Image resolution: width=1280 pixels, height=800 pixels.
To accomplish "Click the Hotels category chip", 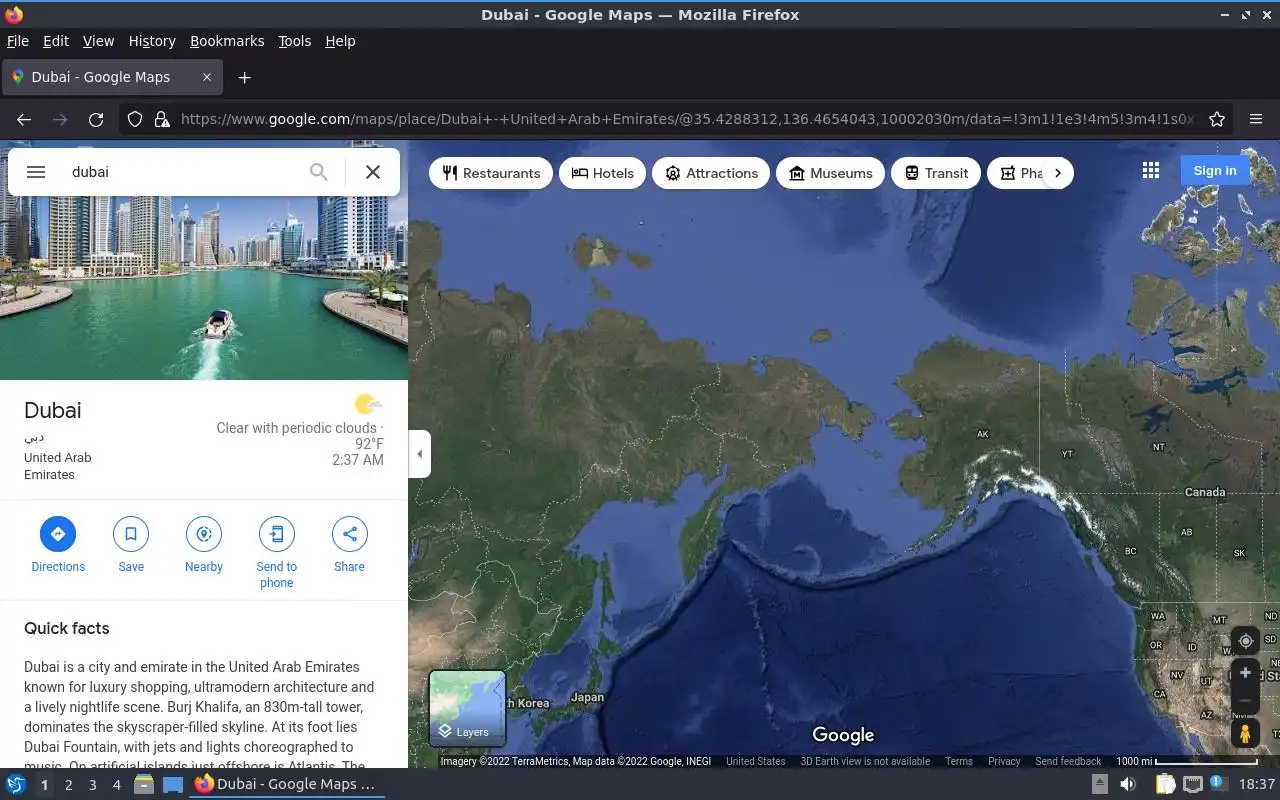I will coord(602,173).
